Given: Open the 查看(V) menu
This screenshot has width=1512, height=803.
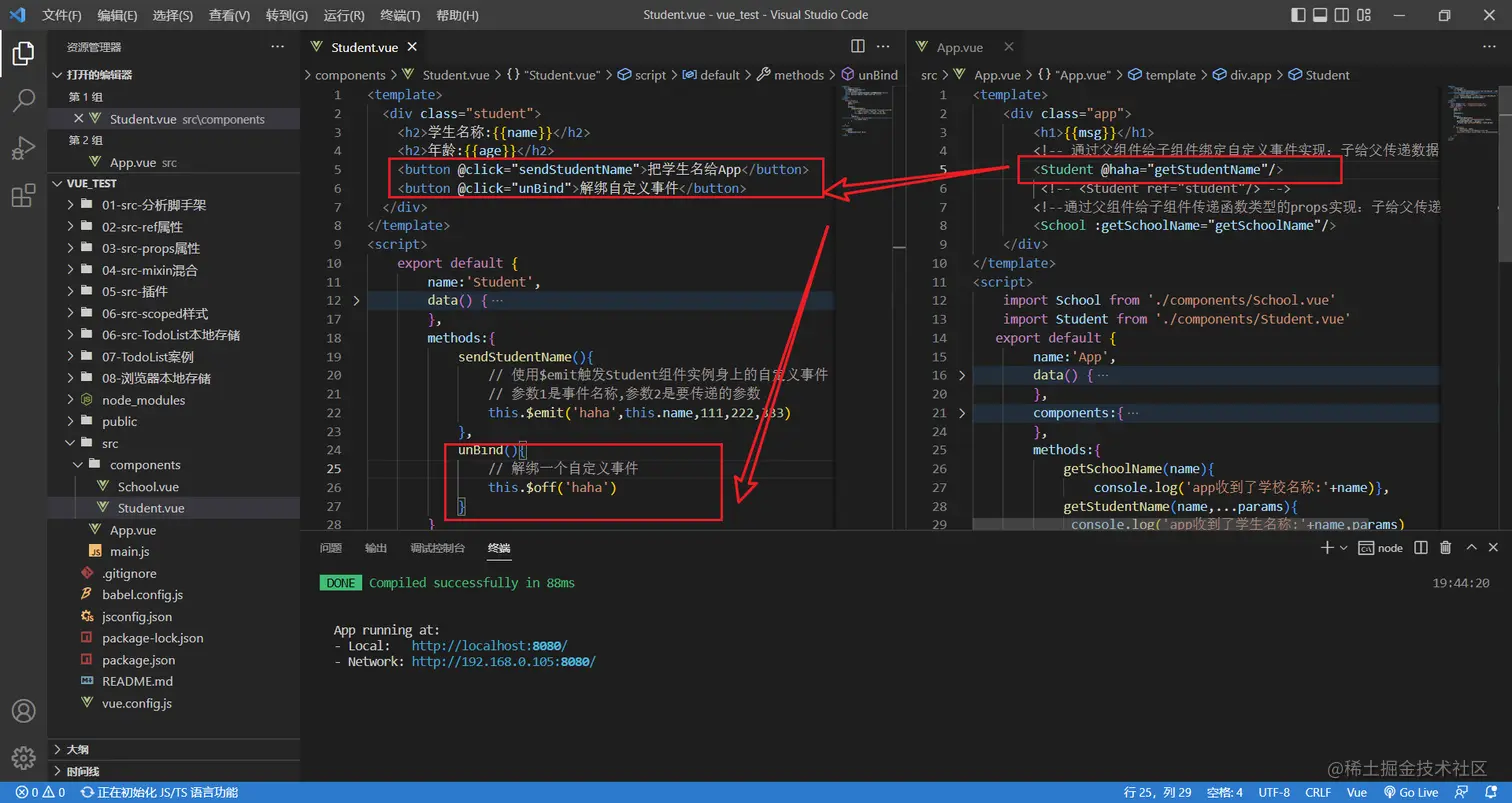Looking at the screenshot, I should click(x=230, y=15).
